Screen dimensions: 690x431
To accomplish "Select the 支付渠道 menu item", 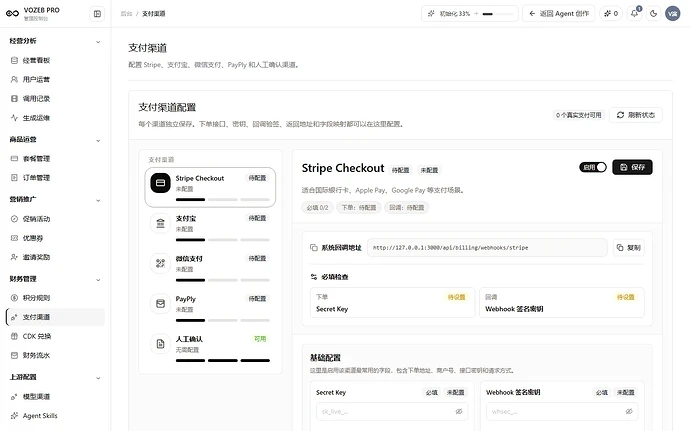I will [x=55, y=317].
